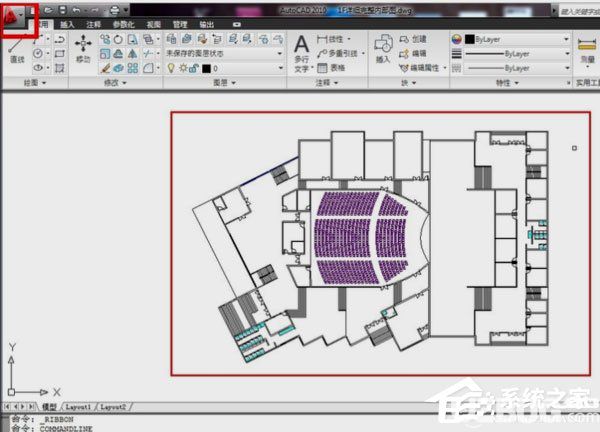Image resolution: width=600 pixels, height=432 pixels.
Task: Select the Copy tool in Modify panel
Action: pos(105,39)
